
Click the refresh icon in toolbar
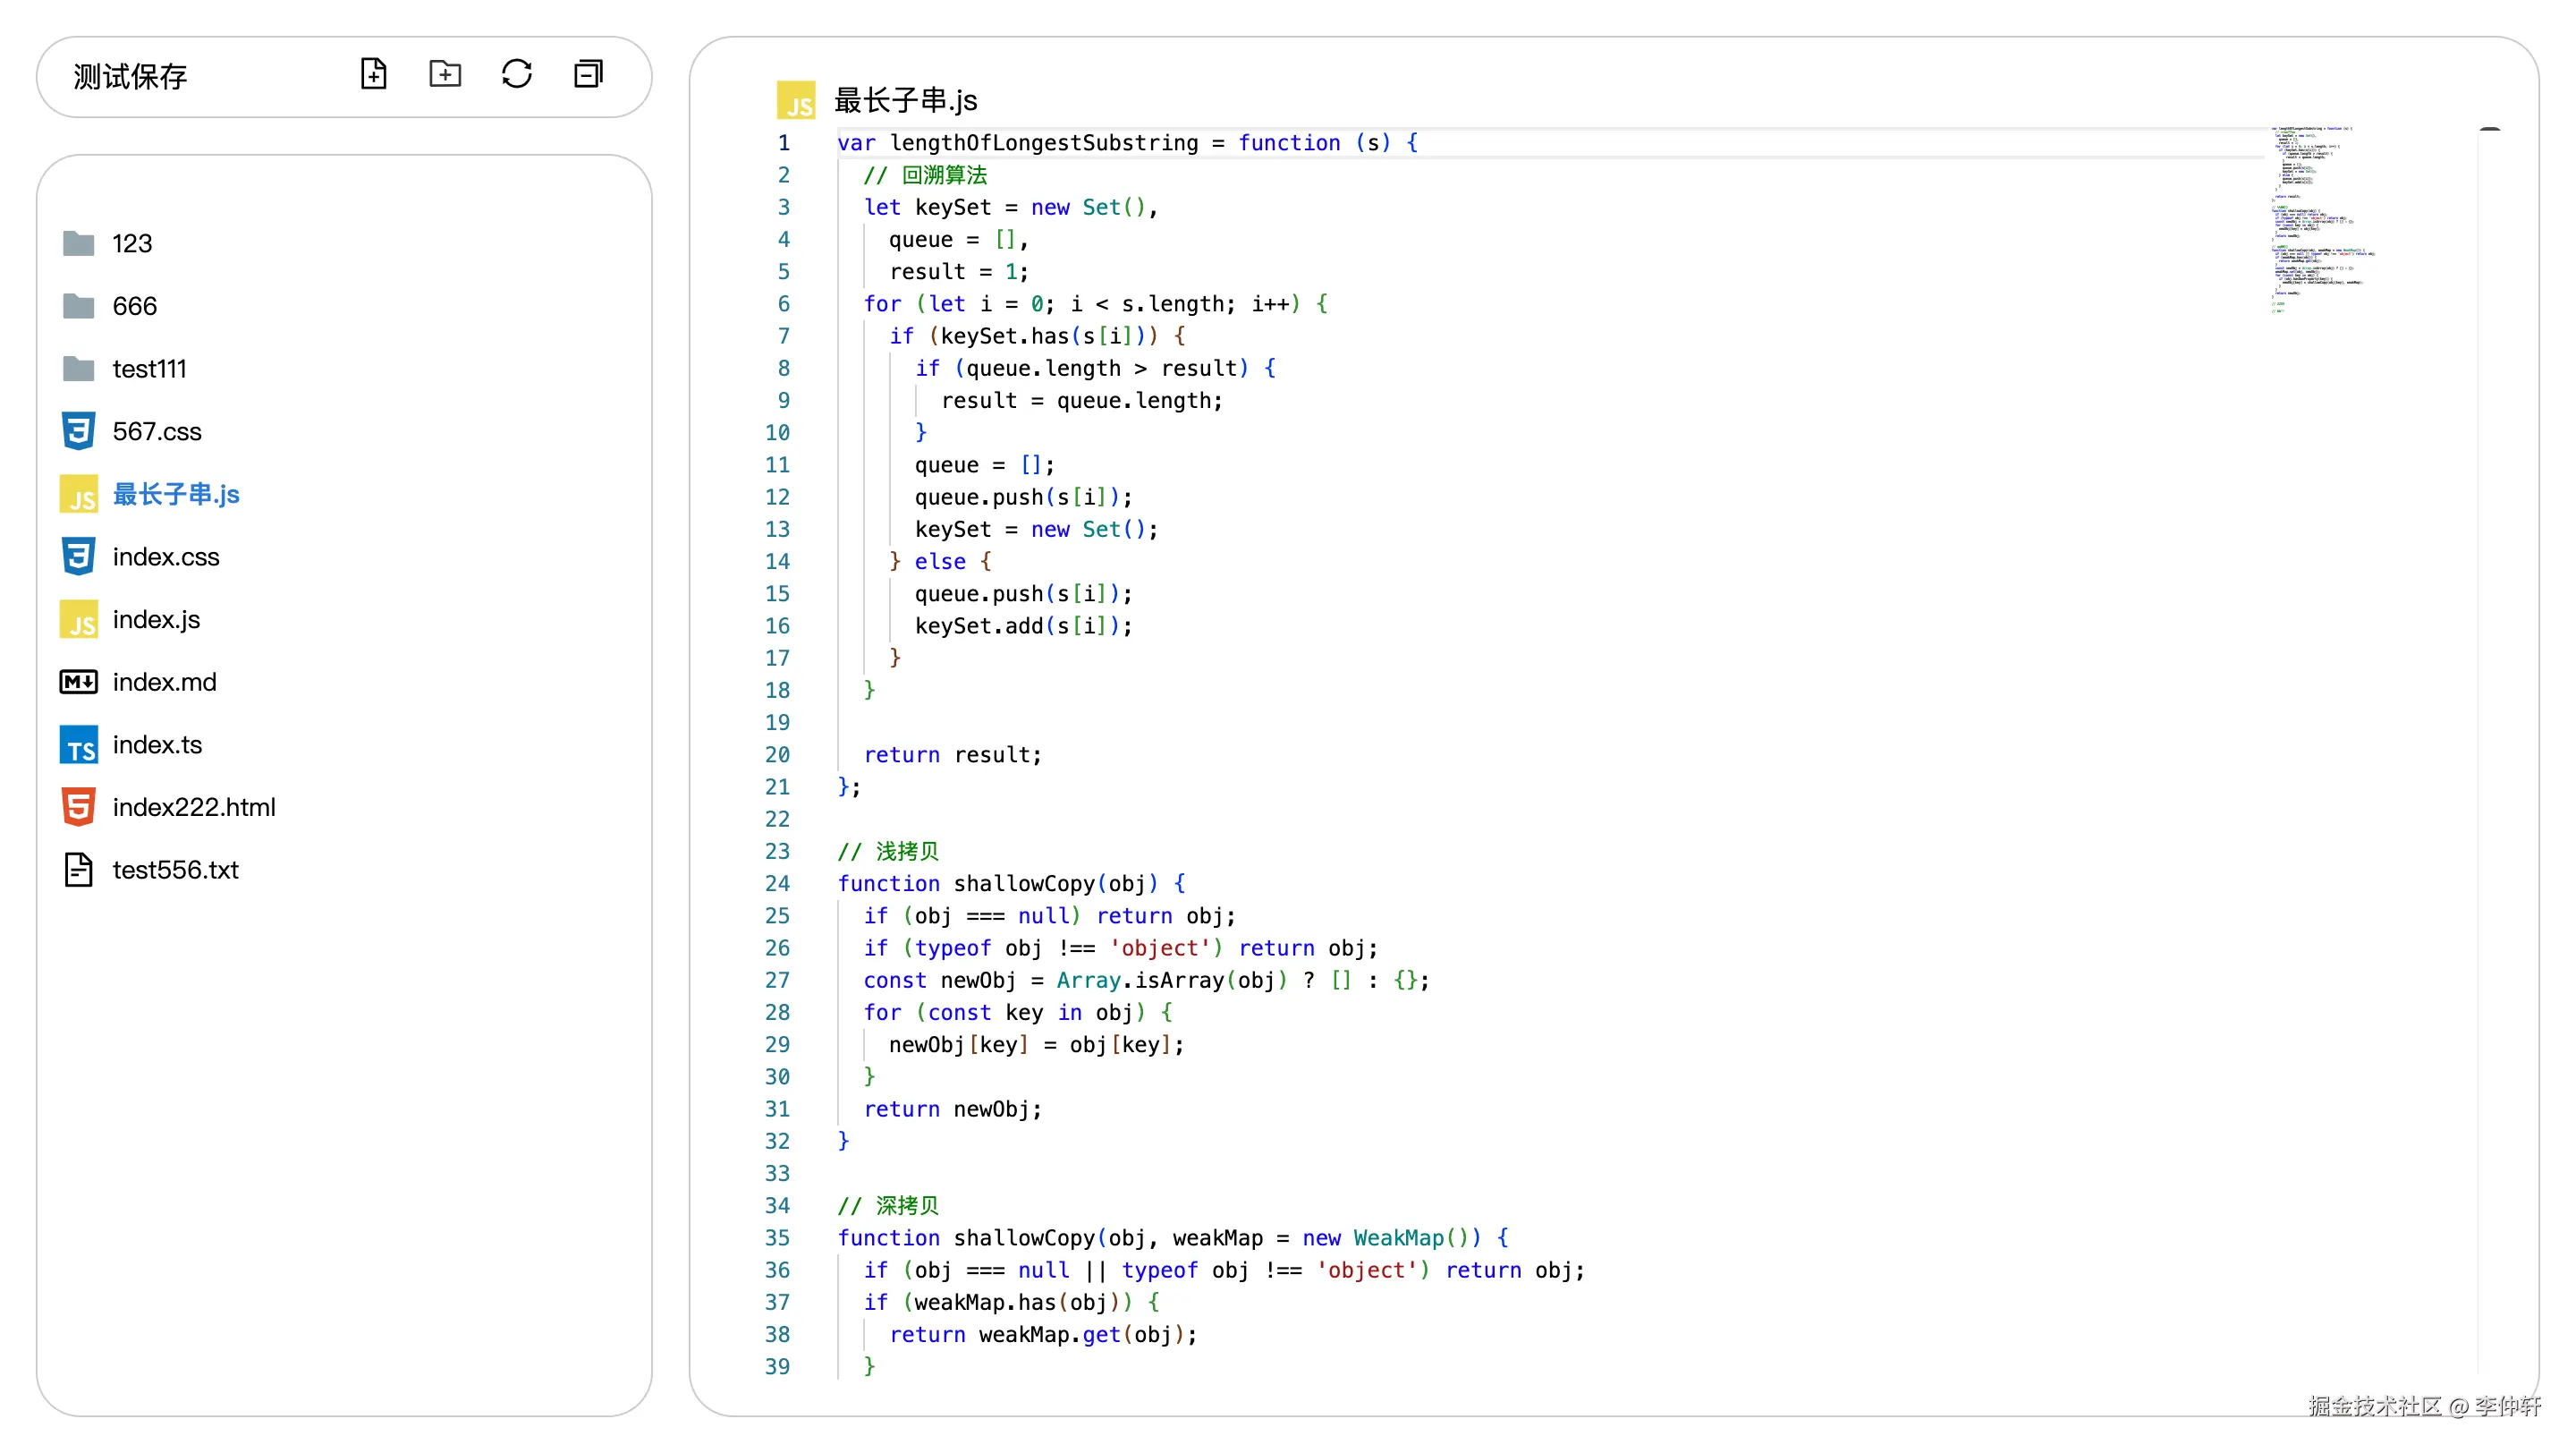(x=517, y=74)
